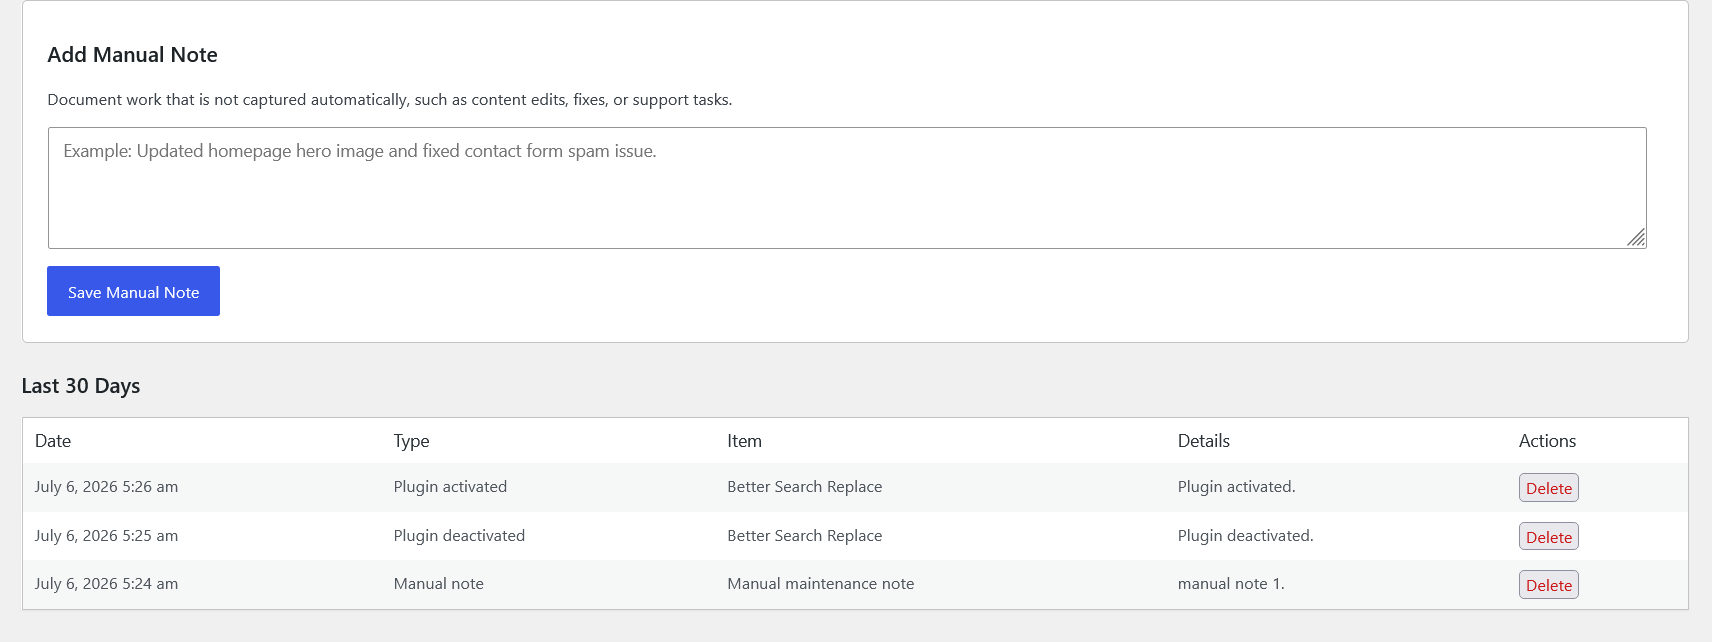Click Better Search Replace in the deactivated row
This screenshot has height=642, width=1712.
[x=804, y=536]
